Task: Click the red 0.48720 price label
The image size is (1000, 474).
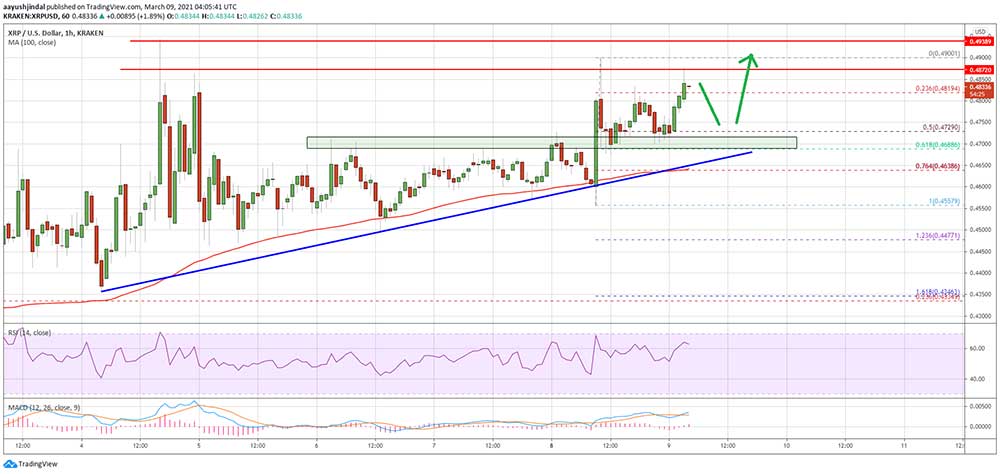Action: pos(979,69)
